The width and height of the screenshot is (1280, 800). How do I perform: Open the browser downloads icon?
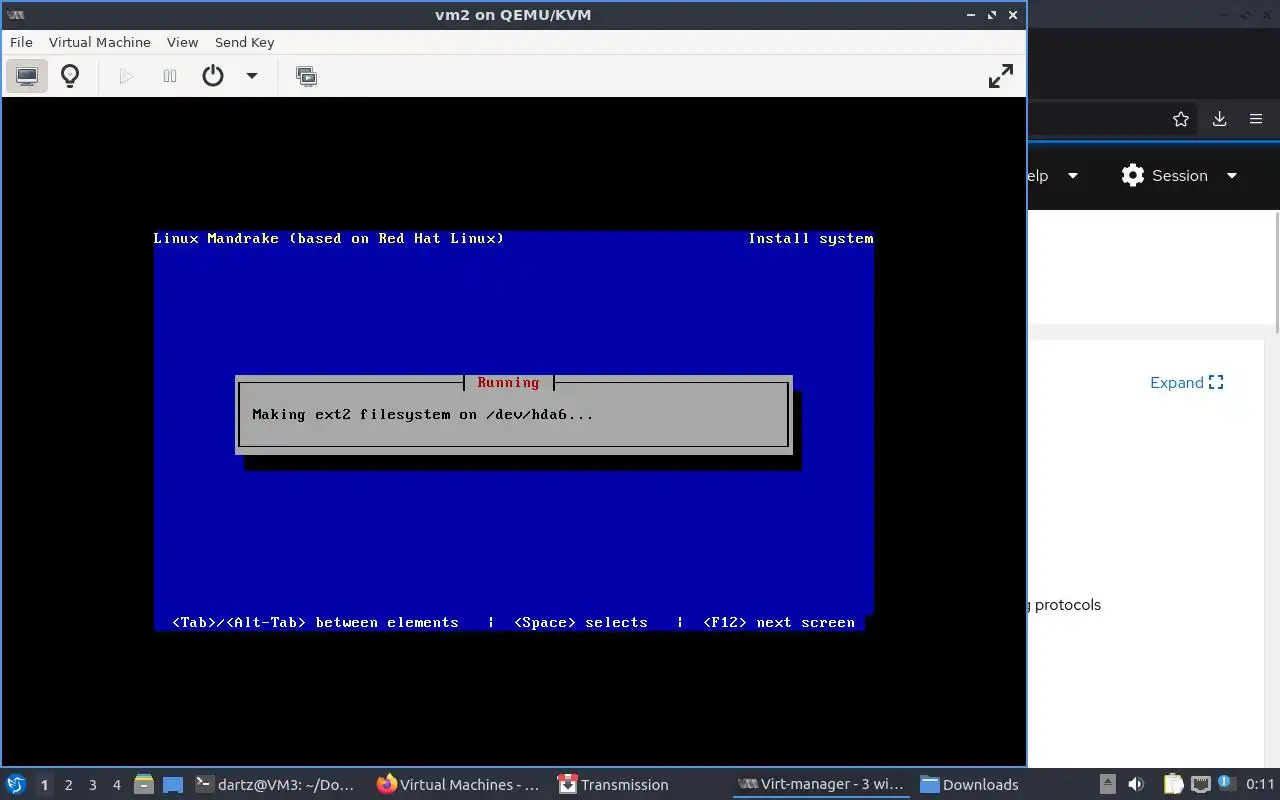pos(1219,119)
